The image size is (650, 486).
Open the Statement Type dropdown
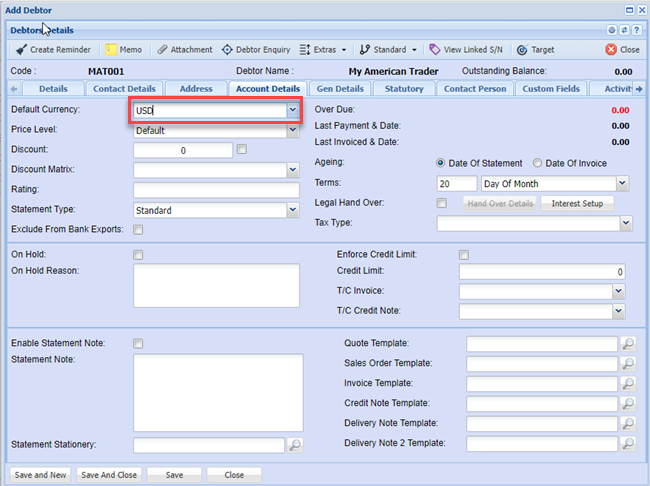pos(292,210)
